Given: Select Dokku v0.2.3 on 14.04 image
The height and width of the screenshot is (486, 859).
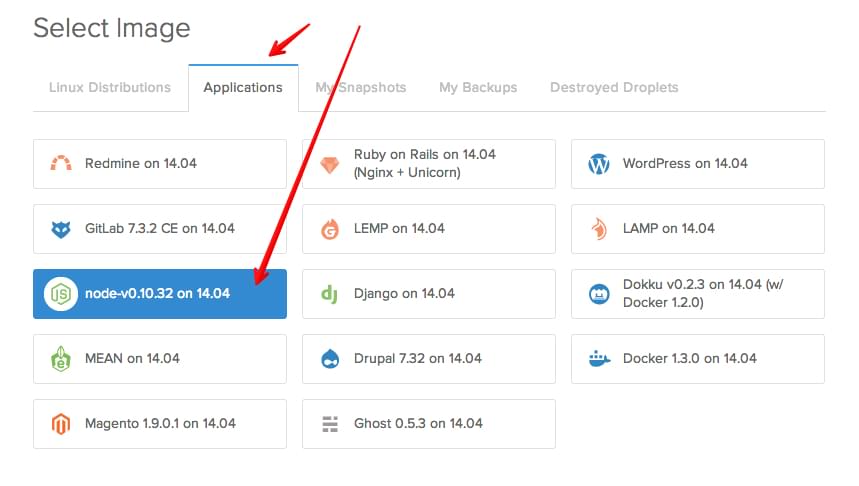Looking at the screenshot, I should point(698,294).
